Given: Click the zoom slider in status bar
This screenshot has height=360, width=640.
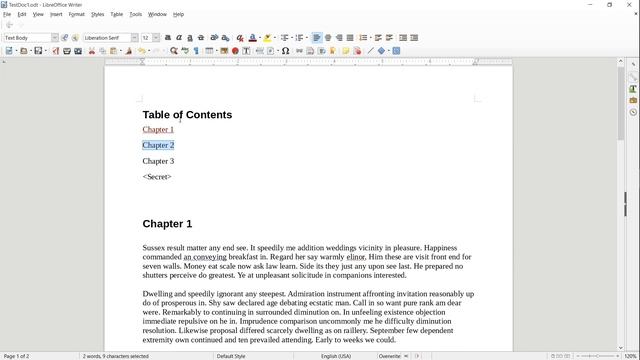Looking at the screenshot, I should click(x=597, y=356).
